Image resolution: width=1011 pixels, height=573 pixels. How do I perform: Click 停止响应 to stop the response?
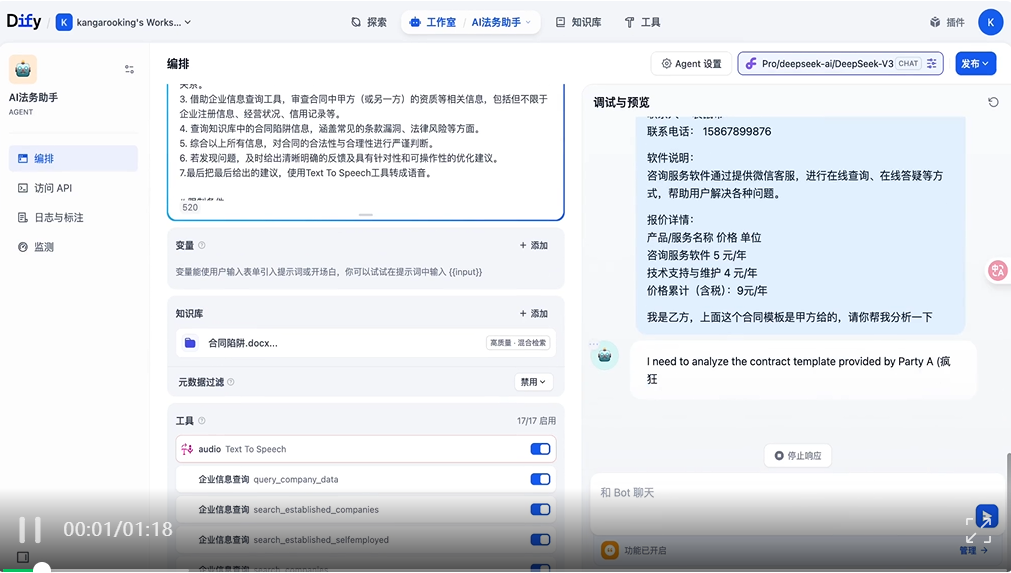(x=798, y=456)
